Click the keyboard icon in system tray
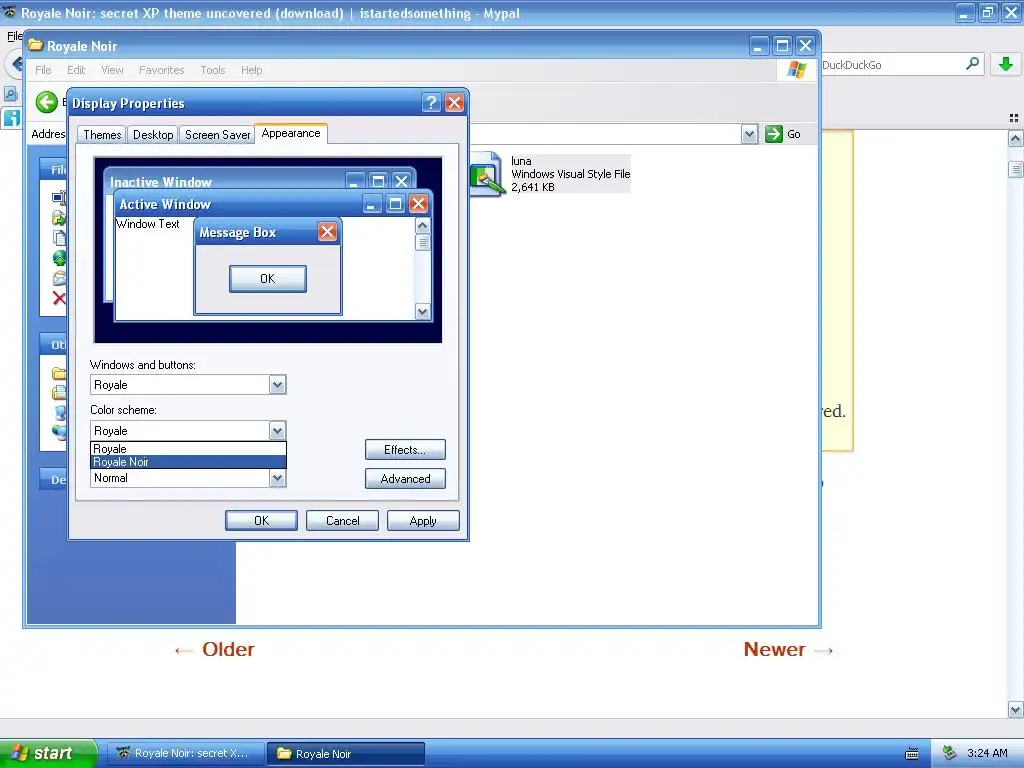1024x768 pixels. 912,754
